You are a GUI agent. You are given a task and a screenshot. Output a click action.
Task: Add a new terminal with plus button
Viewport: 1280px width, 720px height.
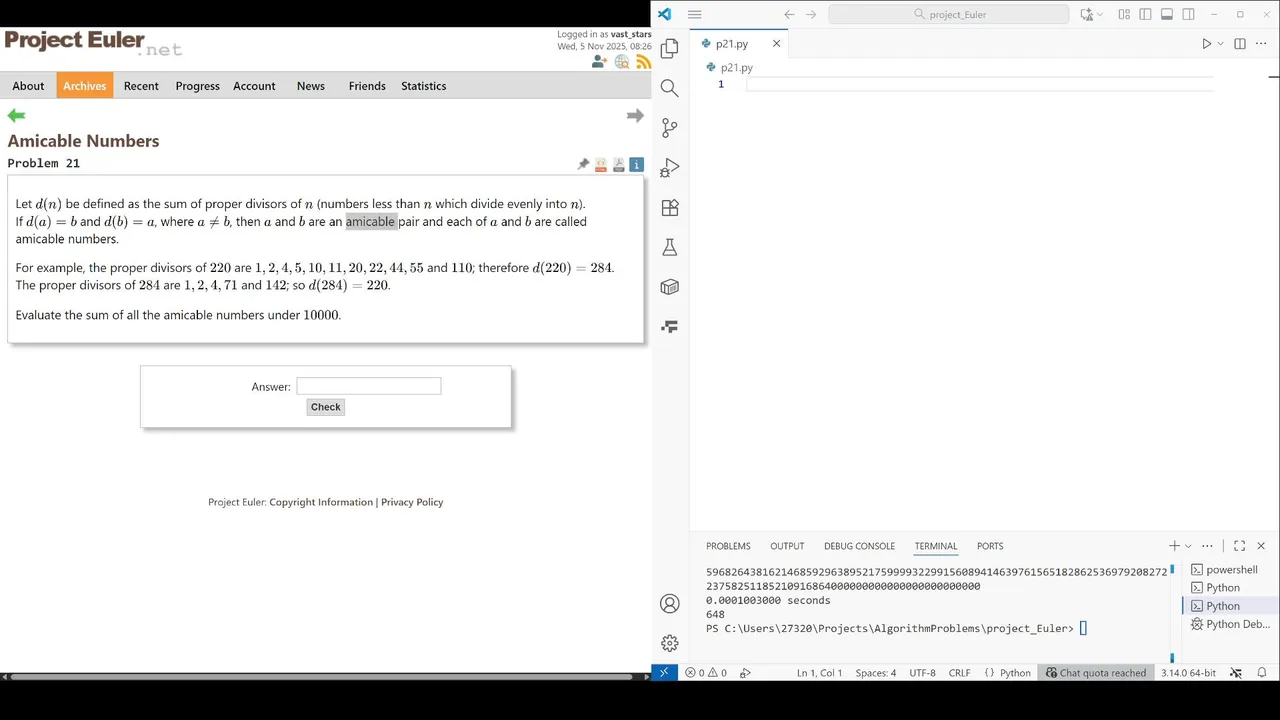(1174, 546)
